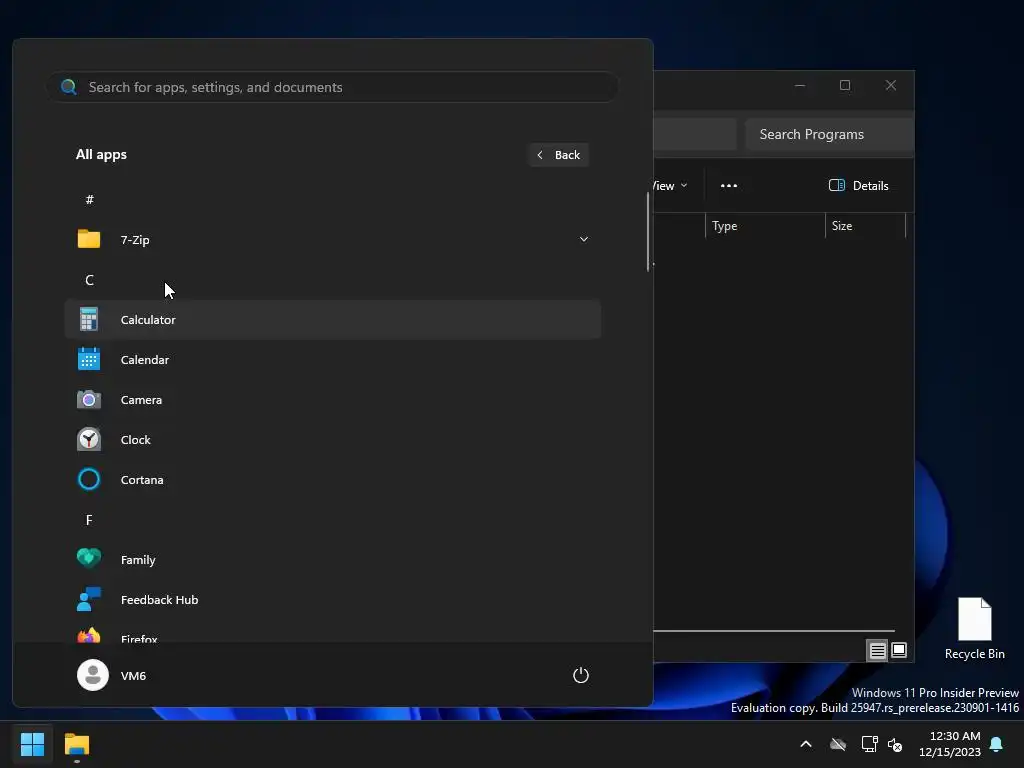Viewport: 1024px width, 768px height.
Task: Click the Start menu search box
Action: coord(332,87)
